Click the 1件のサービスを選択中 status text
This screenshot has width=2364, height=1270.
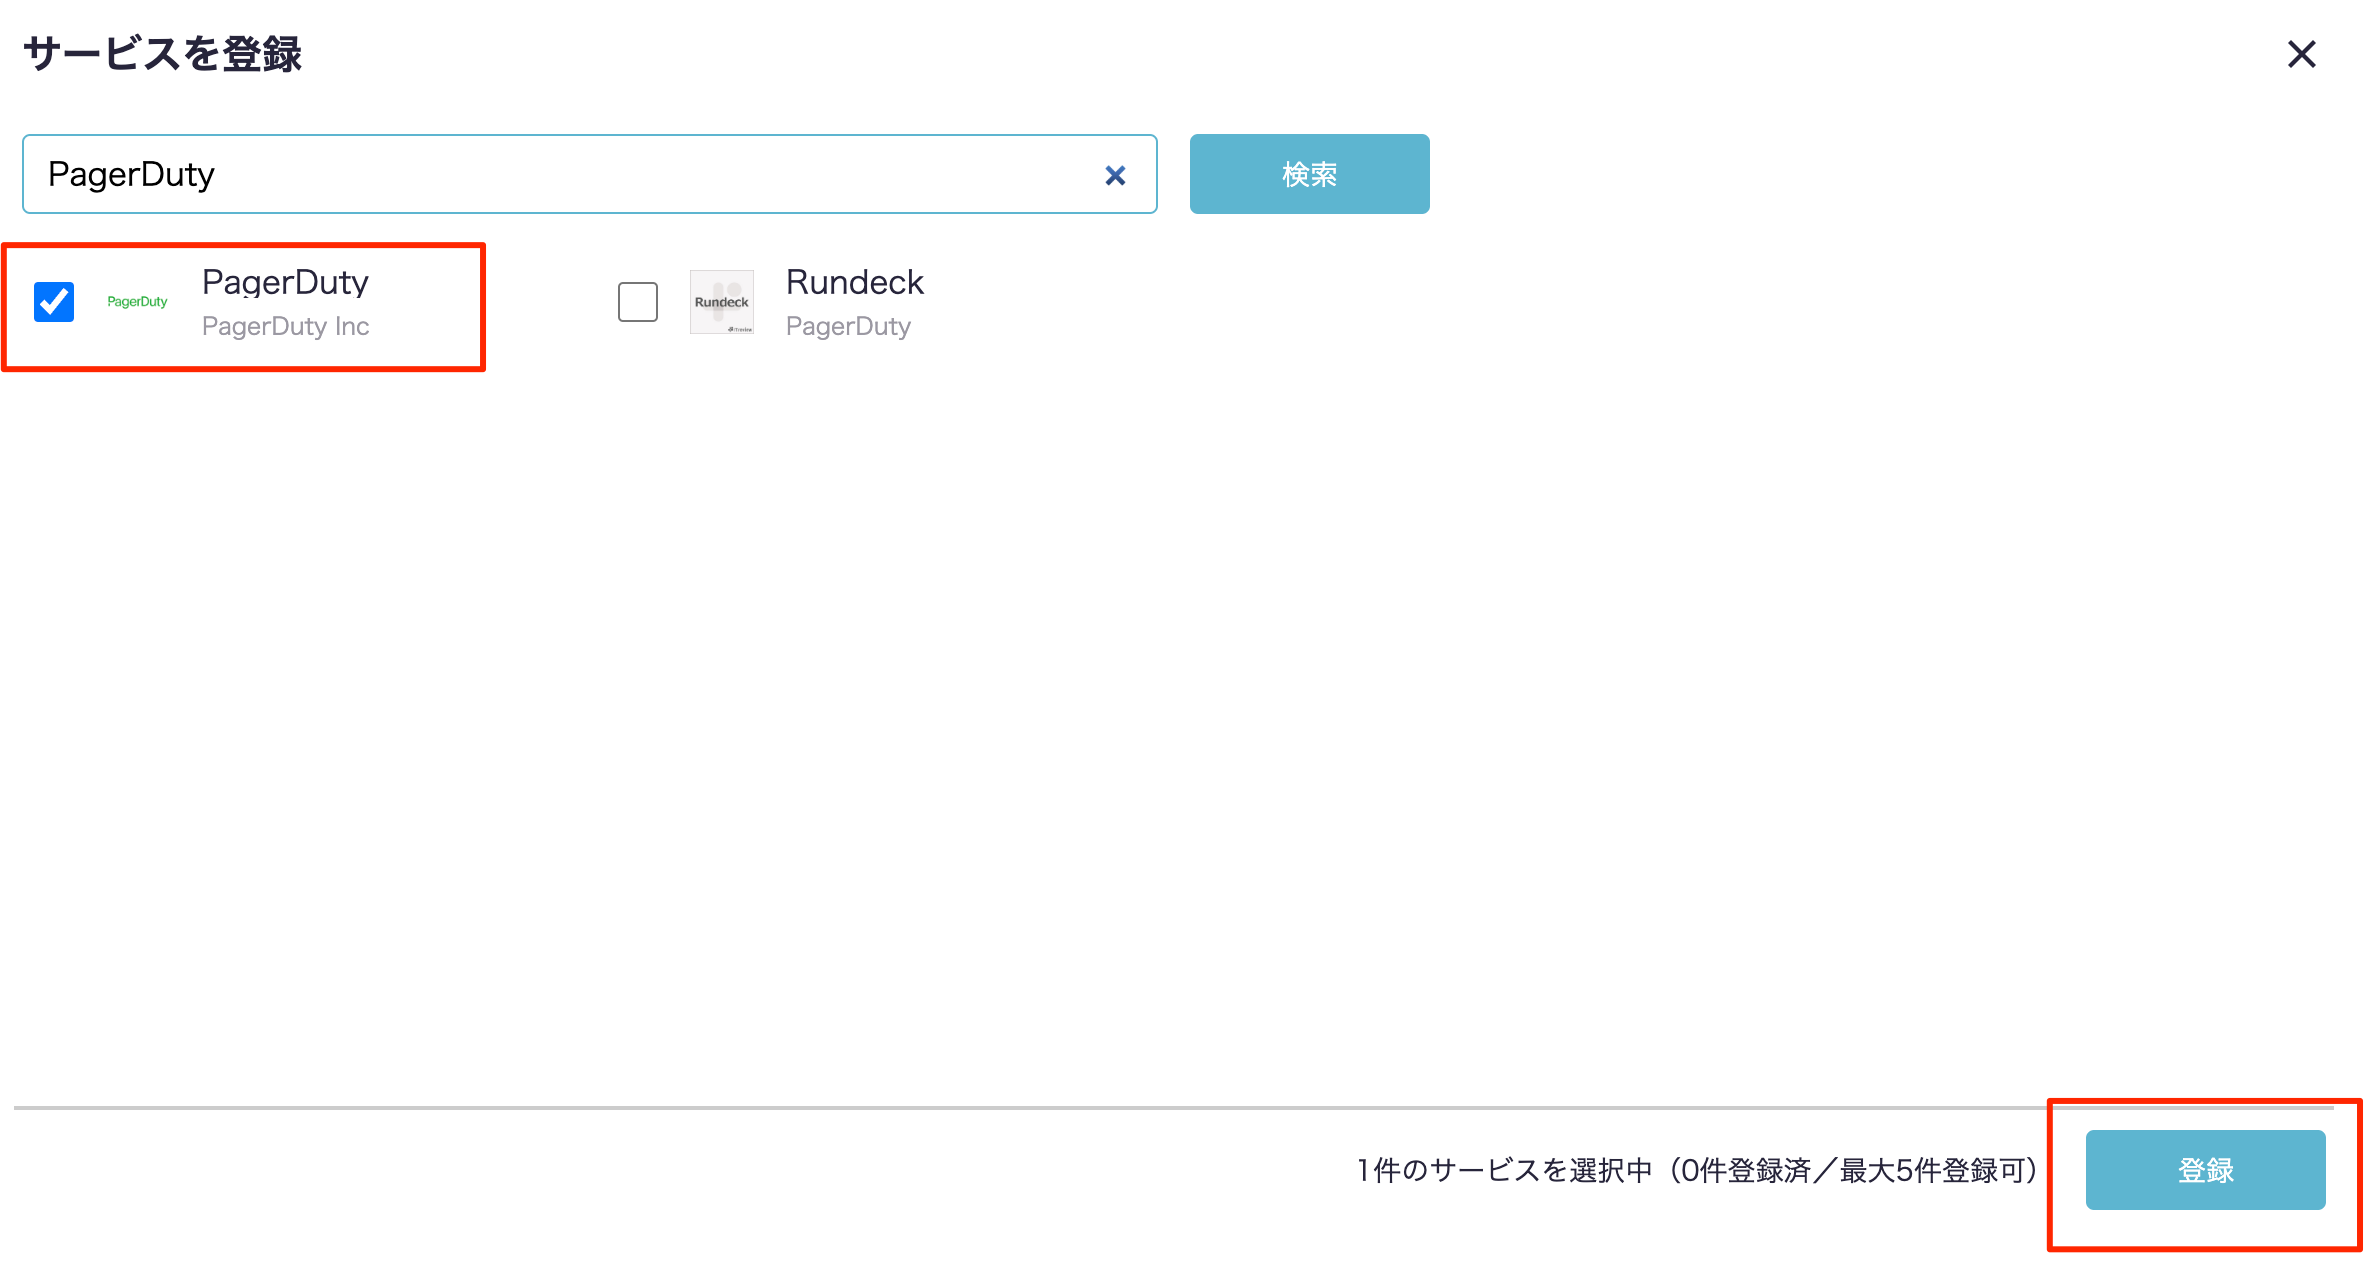point(1503,1170)
